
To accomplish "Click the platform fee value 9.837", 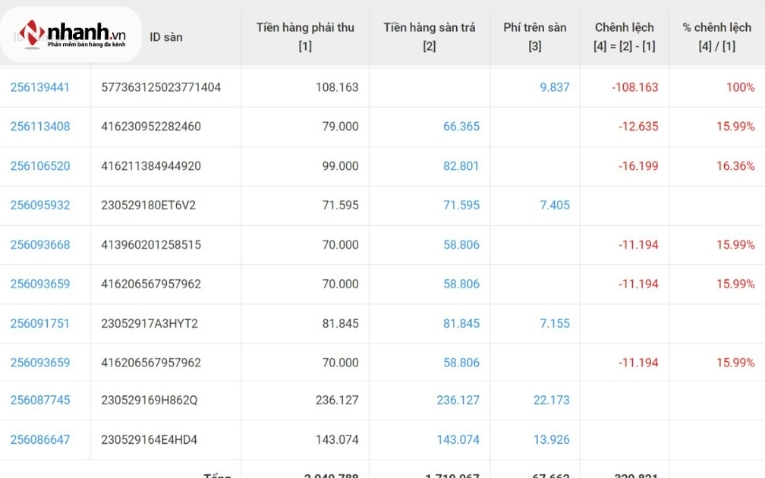I will pyautogui.click(x=554, y=87).
